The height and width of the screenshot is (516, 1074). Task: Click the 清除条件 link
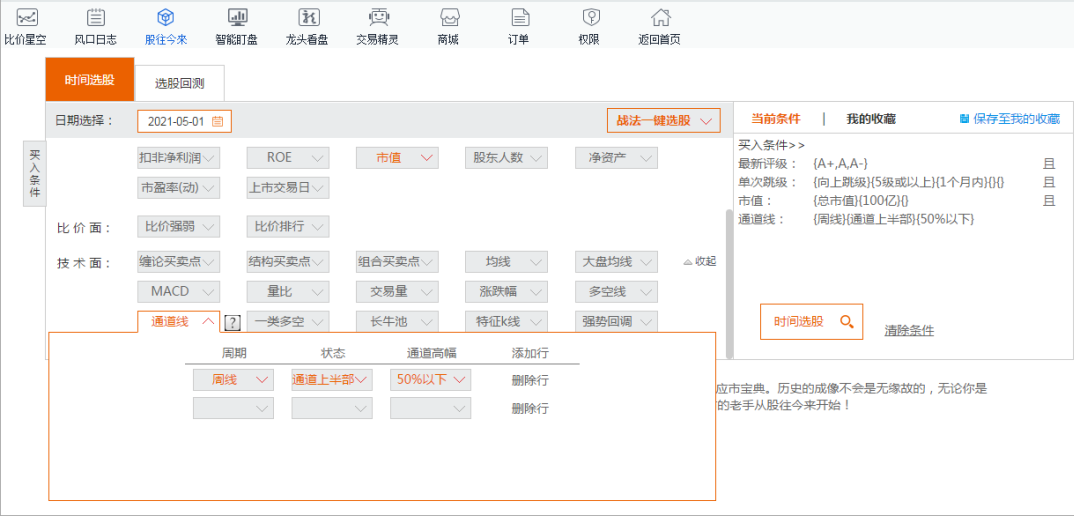tap(909, 331)
